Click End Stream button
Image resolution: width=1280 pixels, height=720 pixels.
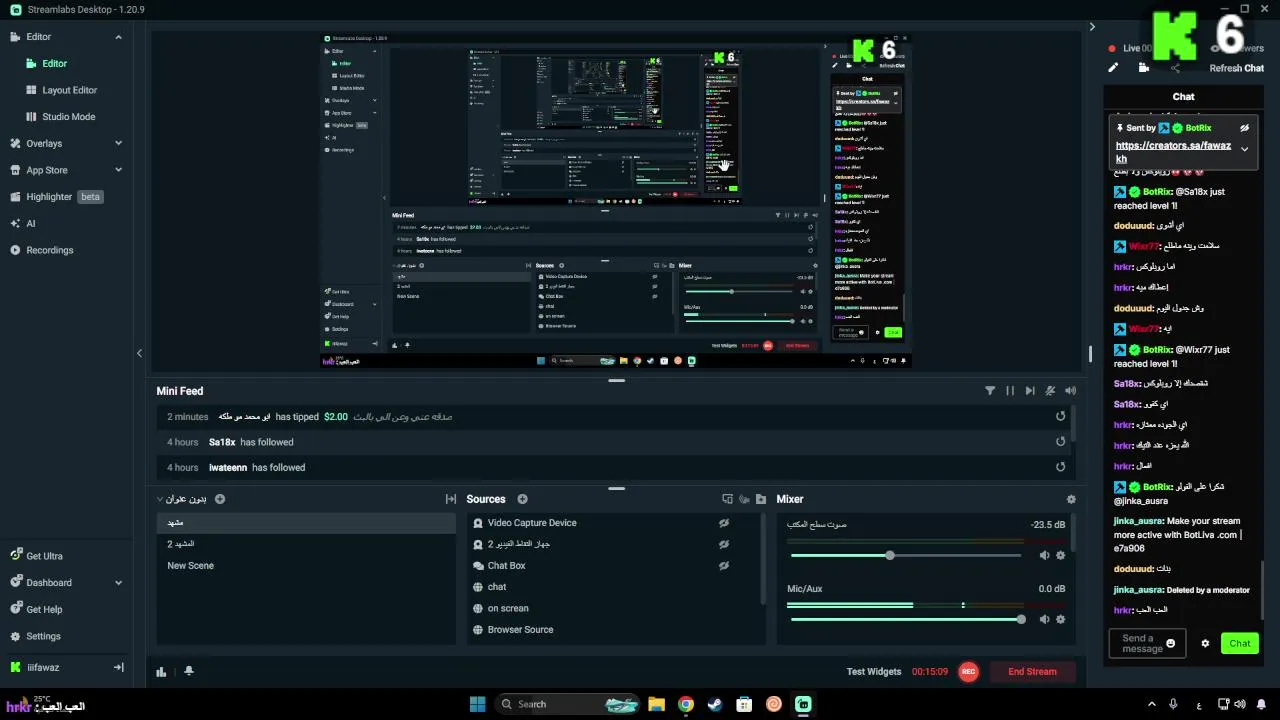(x=1032, y=672)
